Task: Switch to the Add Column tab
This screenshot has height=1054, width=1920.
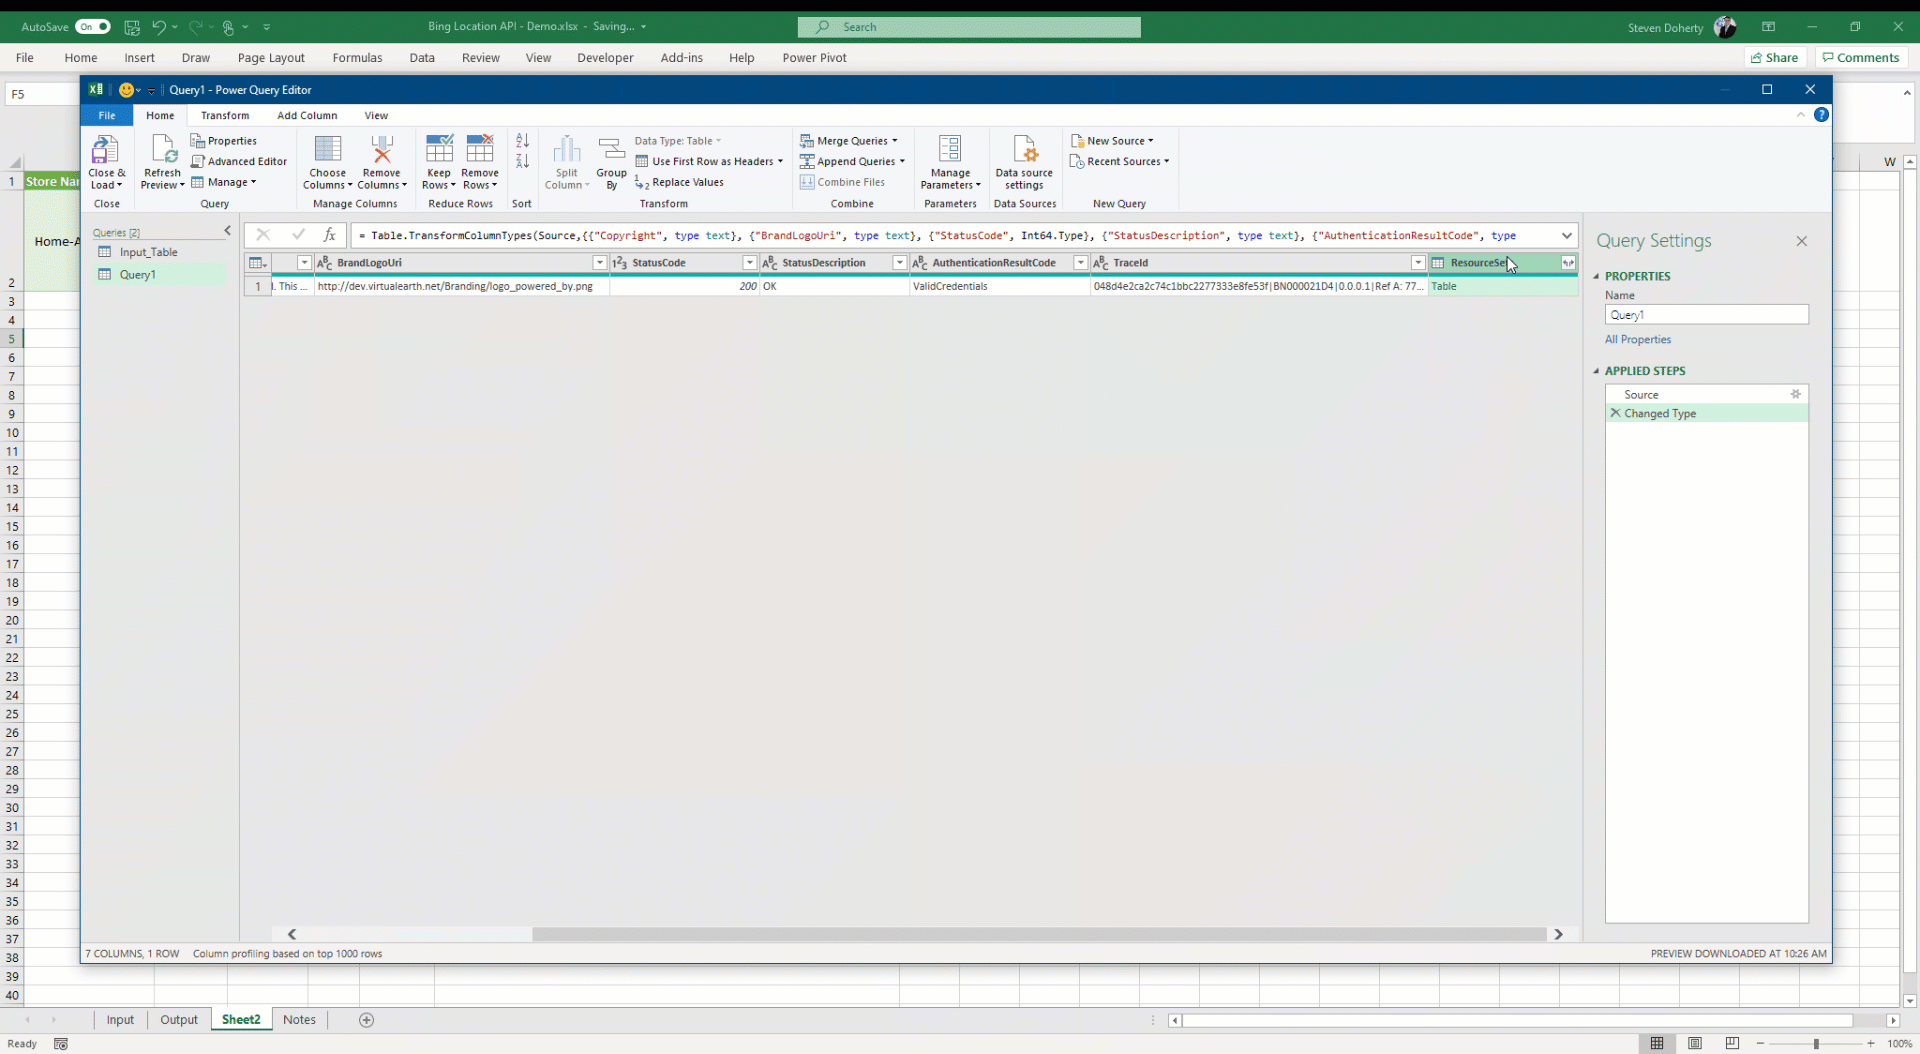Action: [307, 115]
